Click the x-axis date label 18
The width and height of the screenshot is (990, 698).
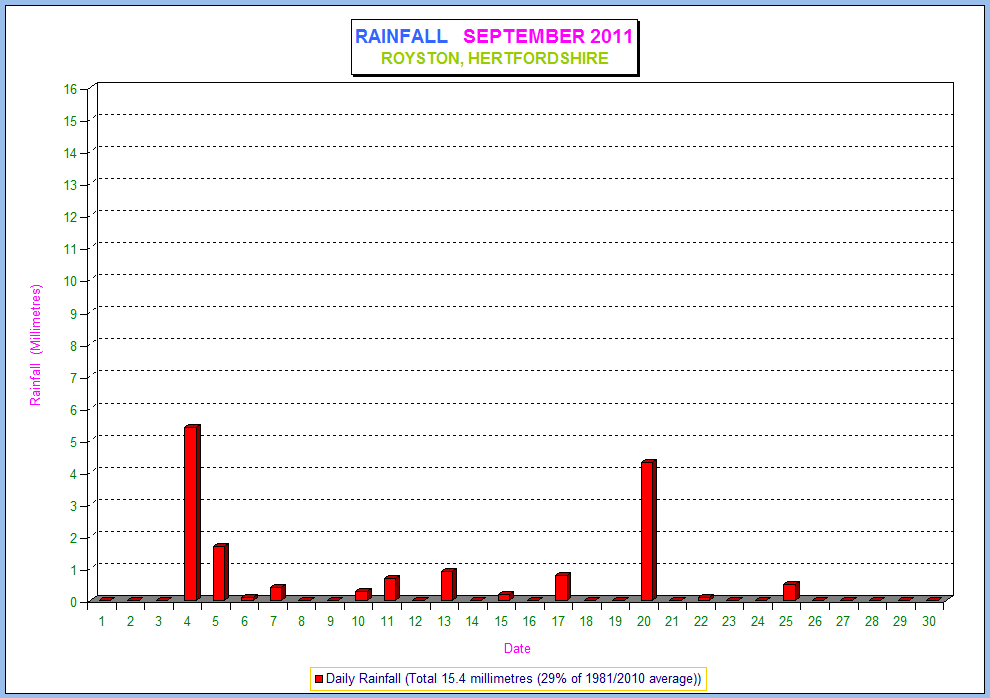click(x=587, y=622)
